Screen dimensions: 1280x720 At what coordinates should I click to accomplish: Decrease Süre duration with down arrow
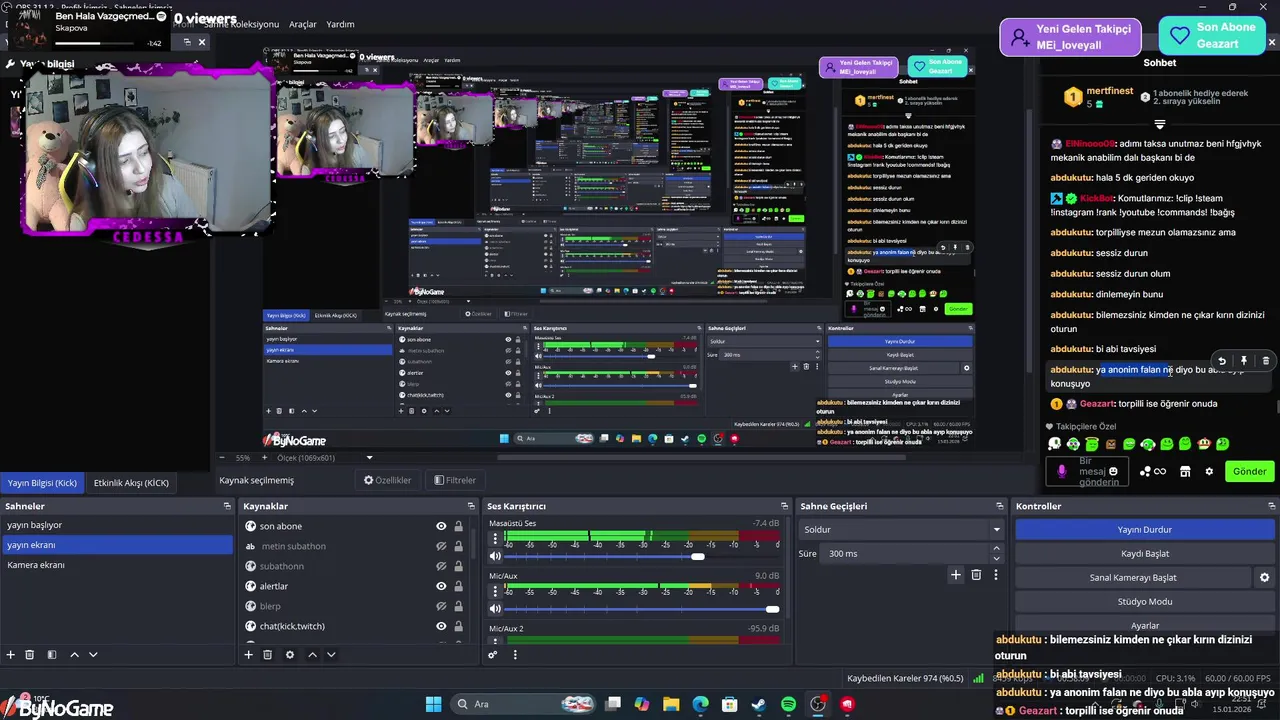point(996,558)
